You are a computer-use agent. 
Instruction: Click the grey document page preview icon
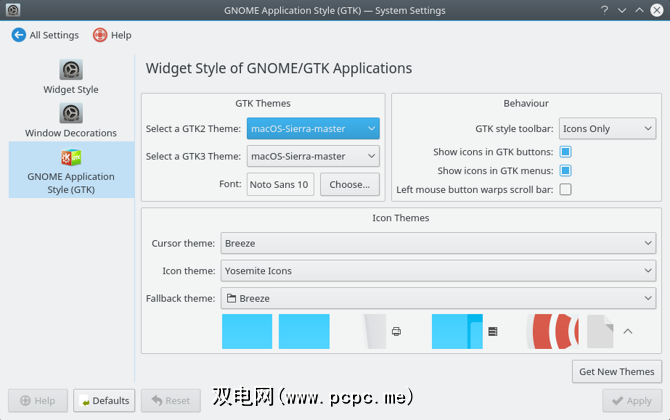pyautogui.click(x=600, y=332)
